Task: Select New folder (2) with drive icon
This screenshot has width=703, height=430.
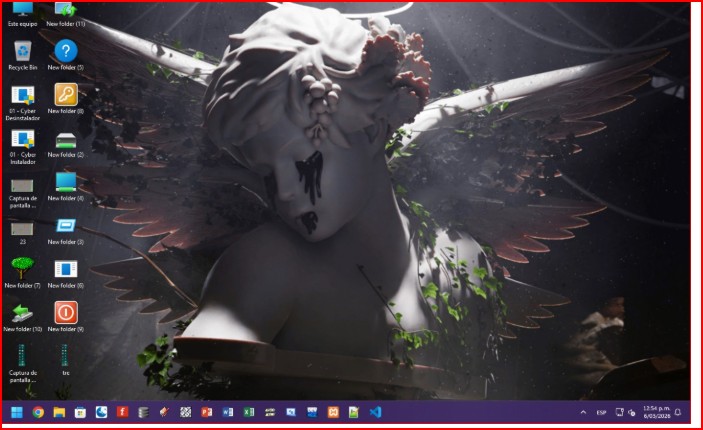Action: coord(66,139)
